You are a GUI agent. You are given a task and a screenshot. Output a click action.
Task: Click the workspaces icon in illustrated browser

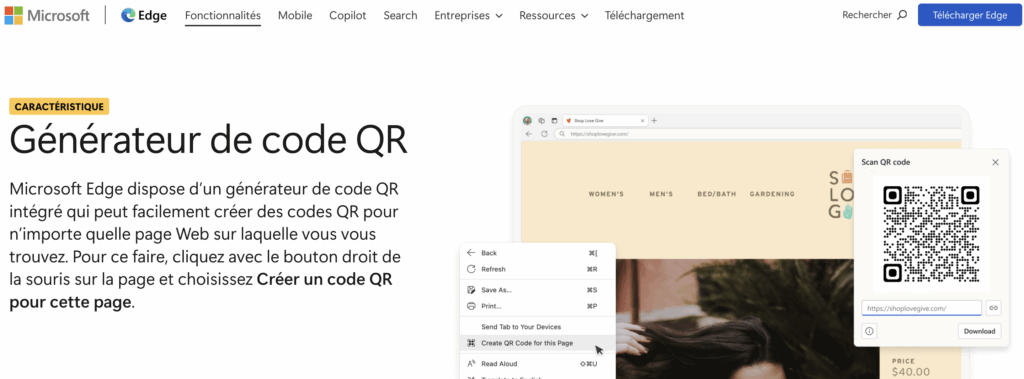click(x=541, y=120)
